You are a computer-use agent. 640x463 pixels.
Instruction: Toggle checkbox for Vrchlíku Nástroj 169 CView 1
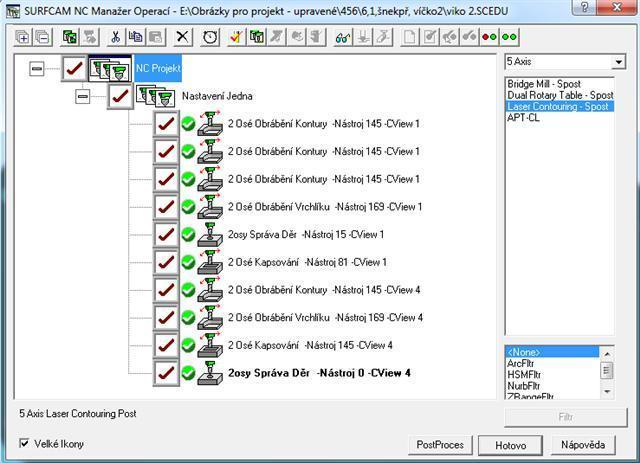166,207
